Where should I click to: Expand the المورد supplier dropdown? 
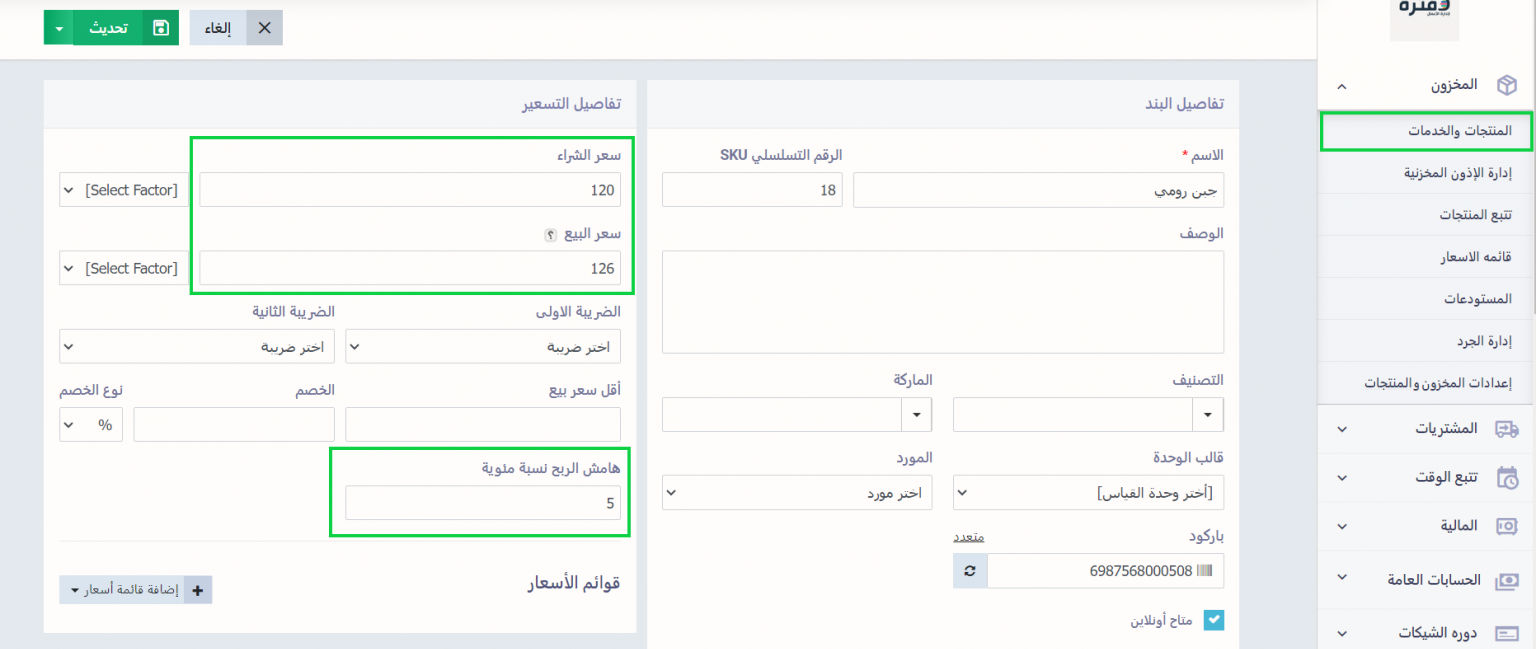click(x=797, y=493)
